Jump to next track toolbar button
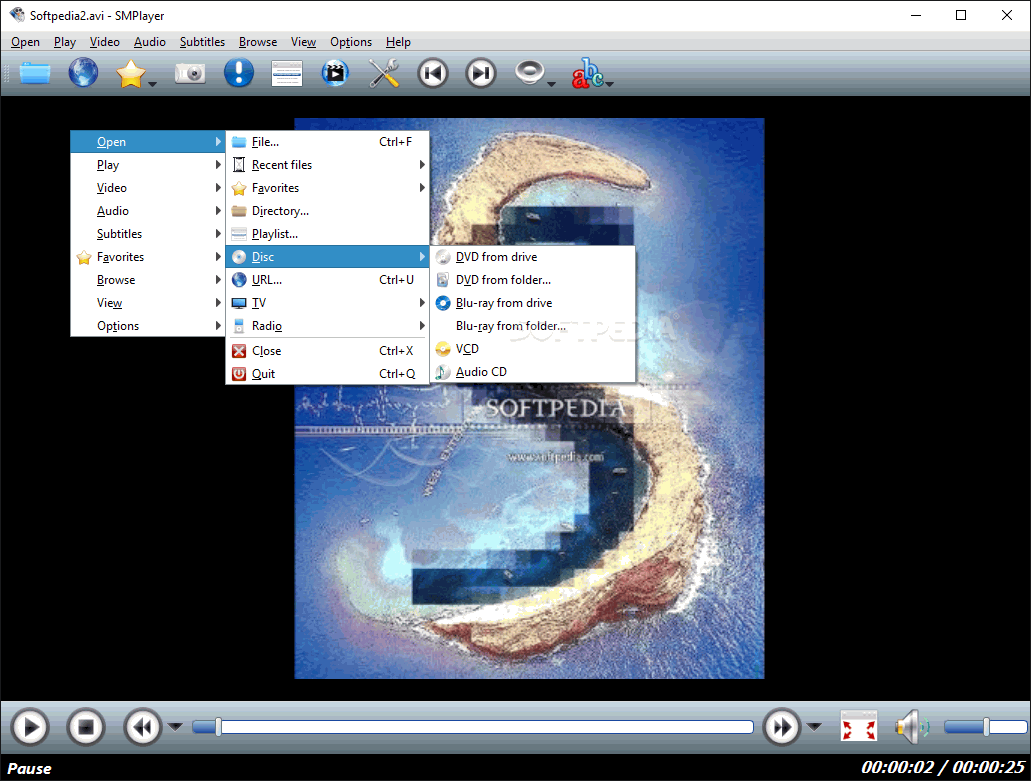 [x=481, y=73]
